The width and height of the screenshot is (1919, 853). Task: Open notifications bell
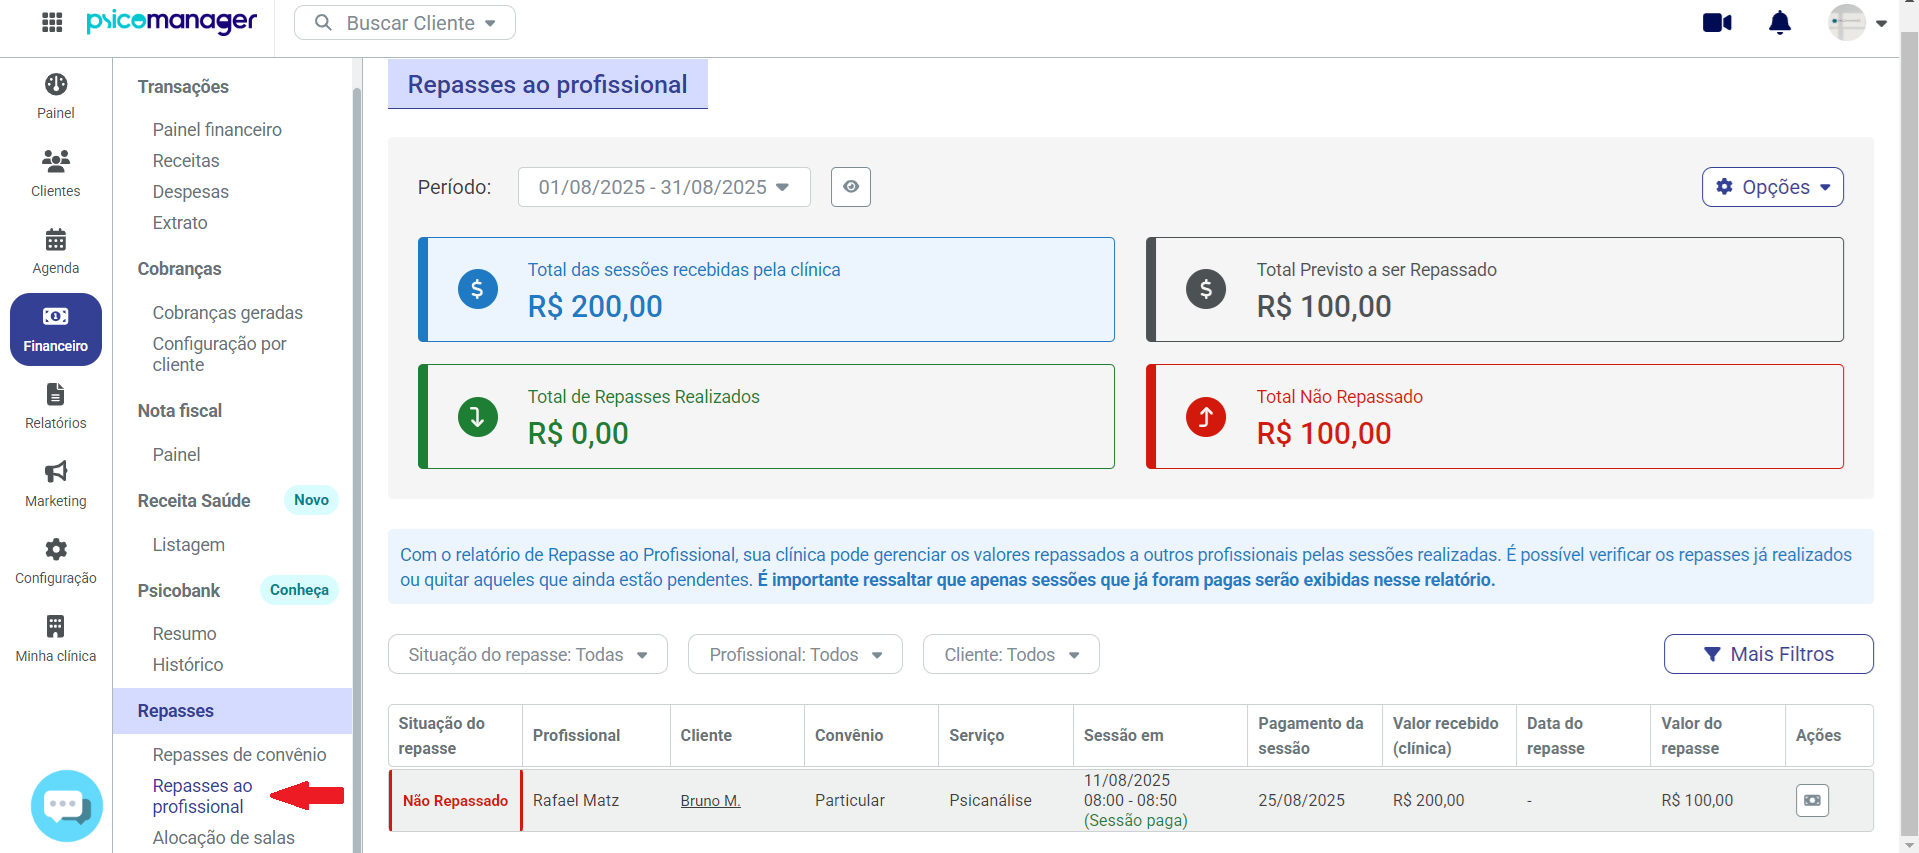1780,22
